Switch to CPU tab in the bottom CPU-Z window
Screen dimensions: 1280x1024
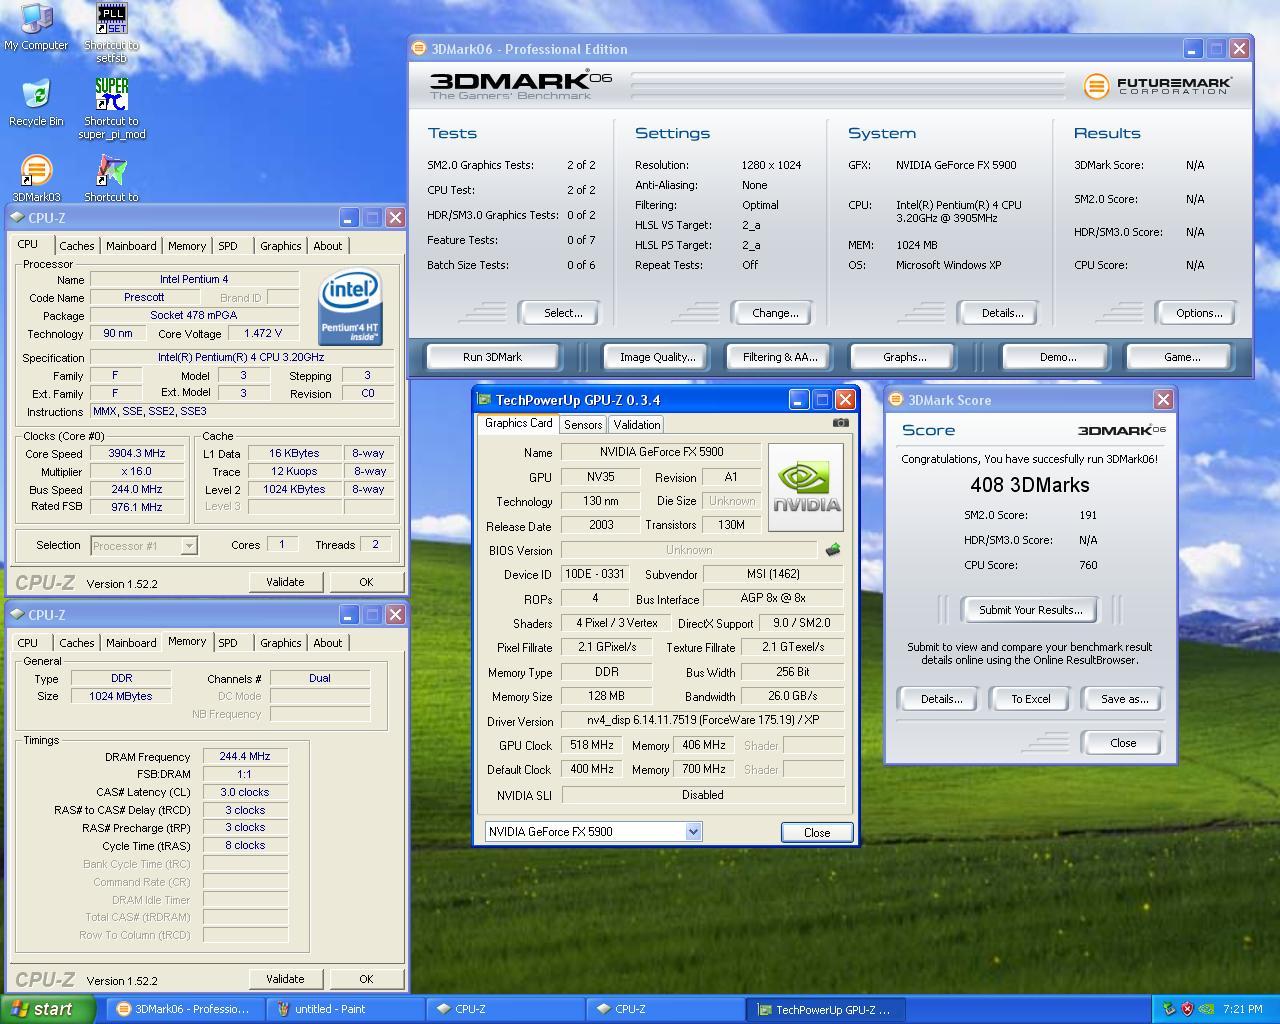point(28,643)
